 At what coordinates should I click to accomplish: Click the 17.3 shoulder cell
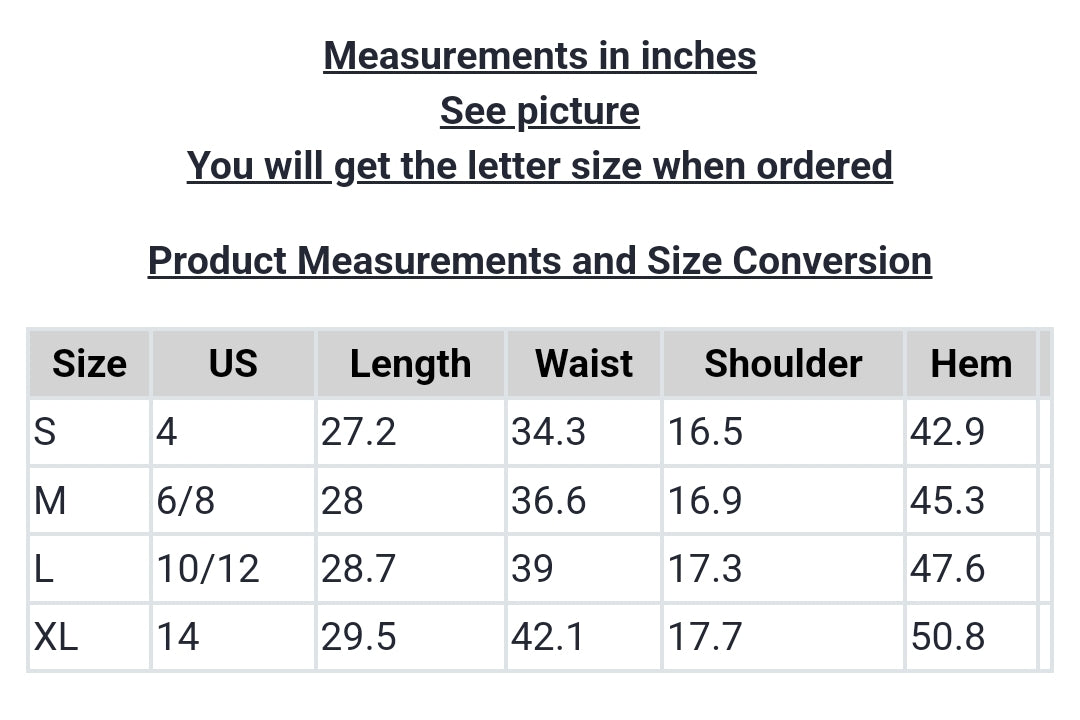(705, 568)
